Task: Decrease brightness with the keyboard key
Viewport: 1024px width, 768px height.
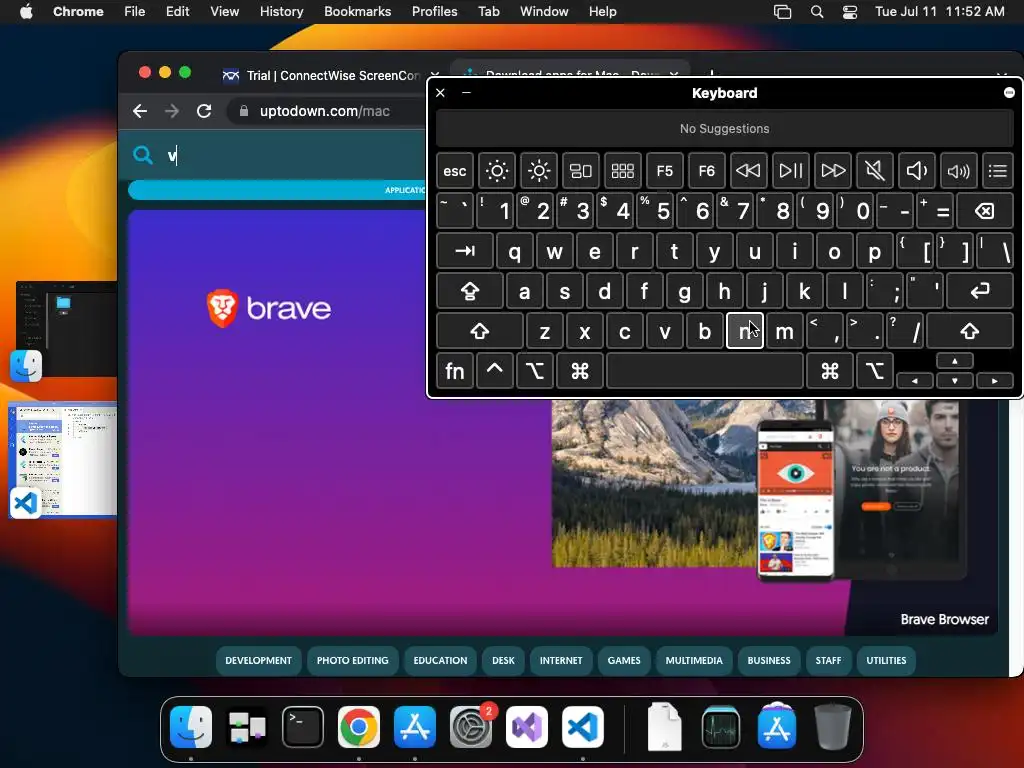Action: 496,171
